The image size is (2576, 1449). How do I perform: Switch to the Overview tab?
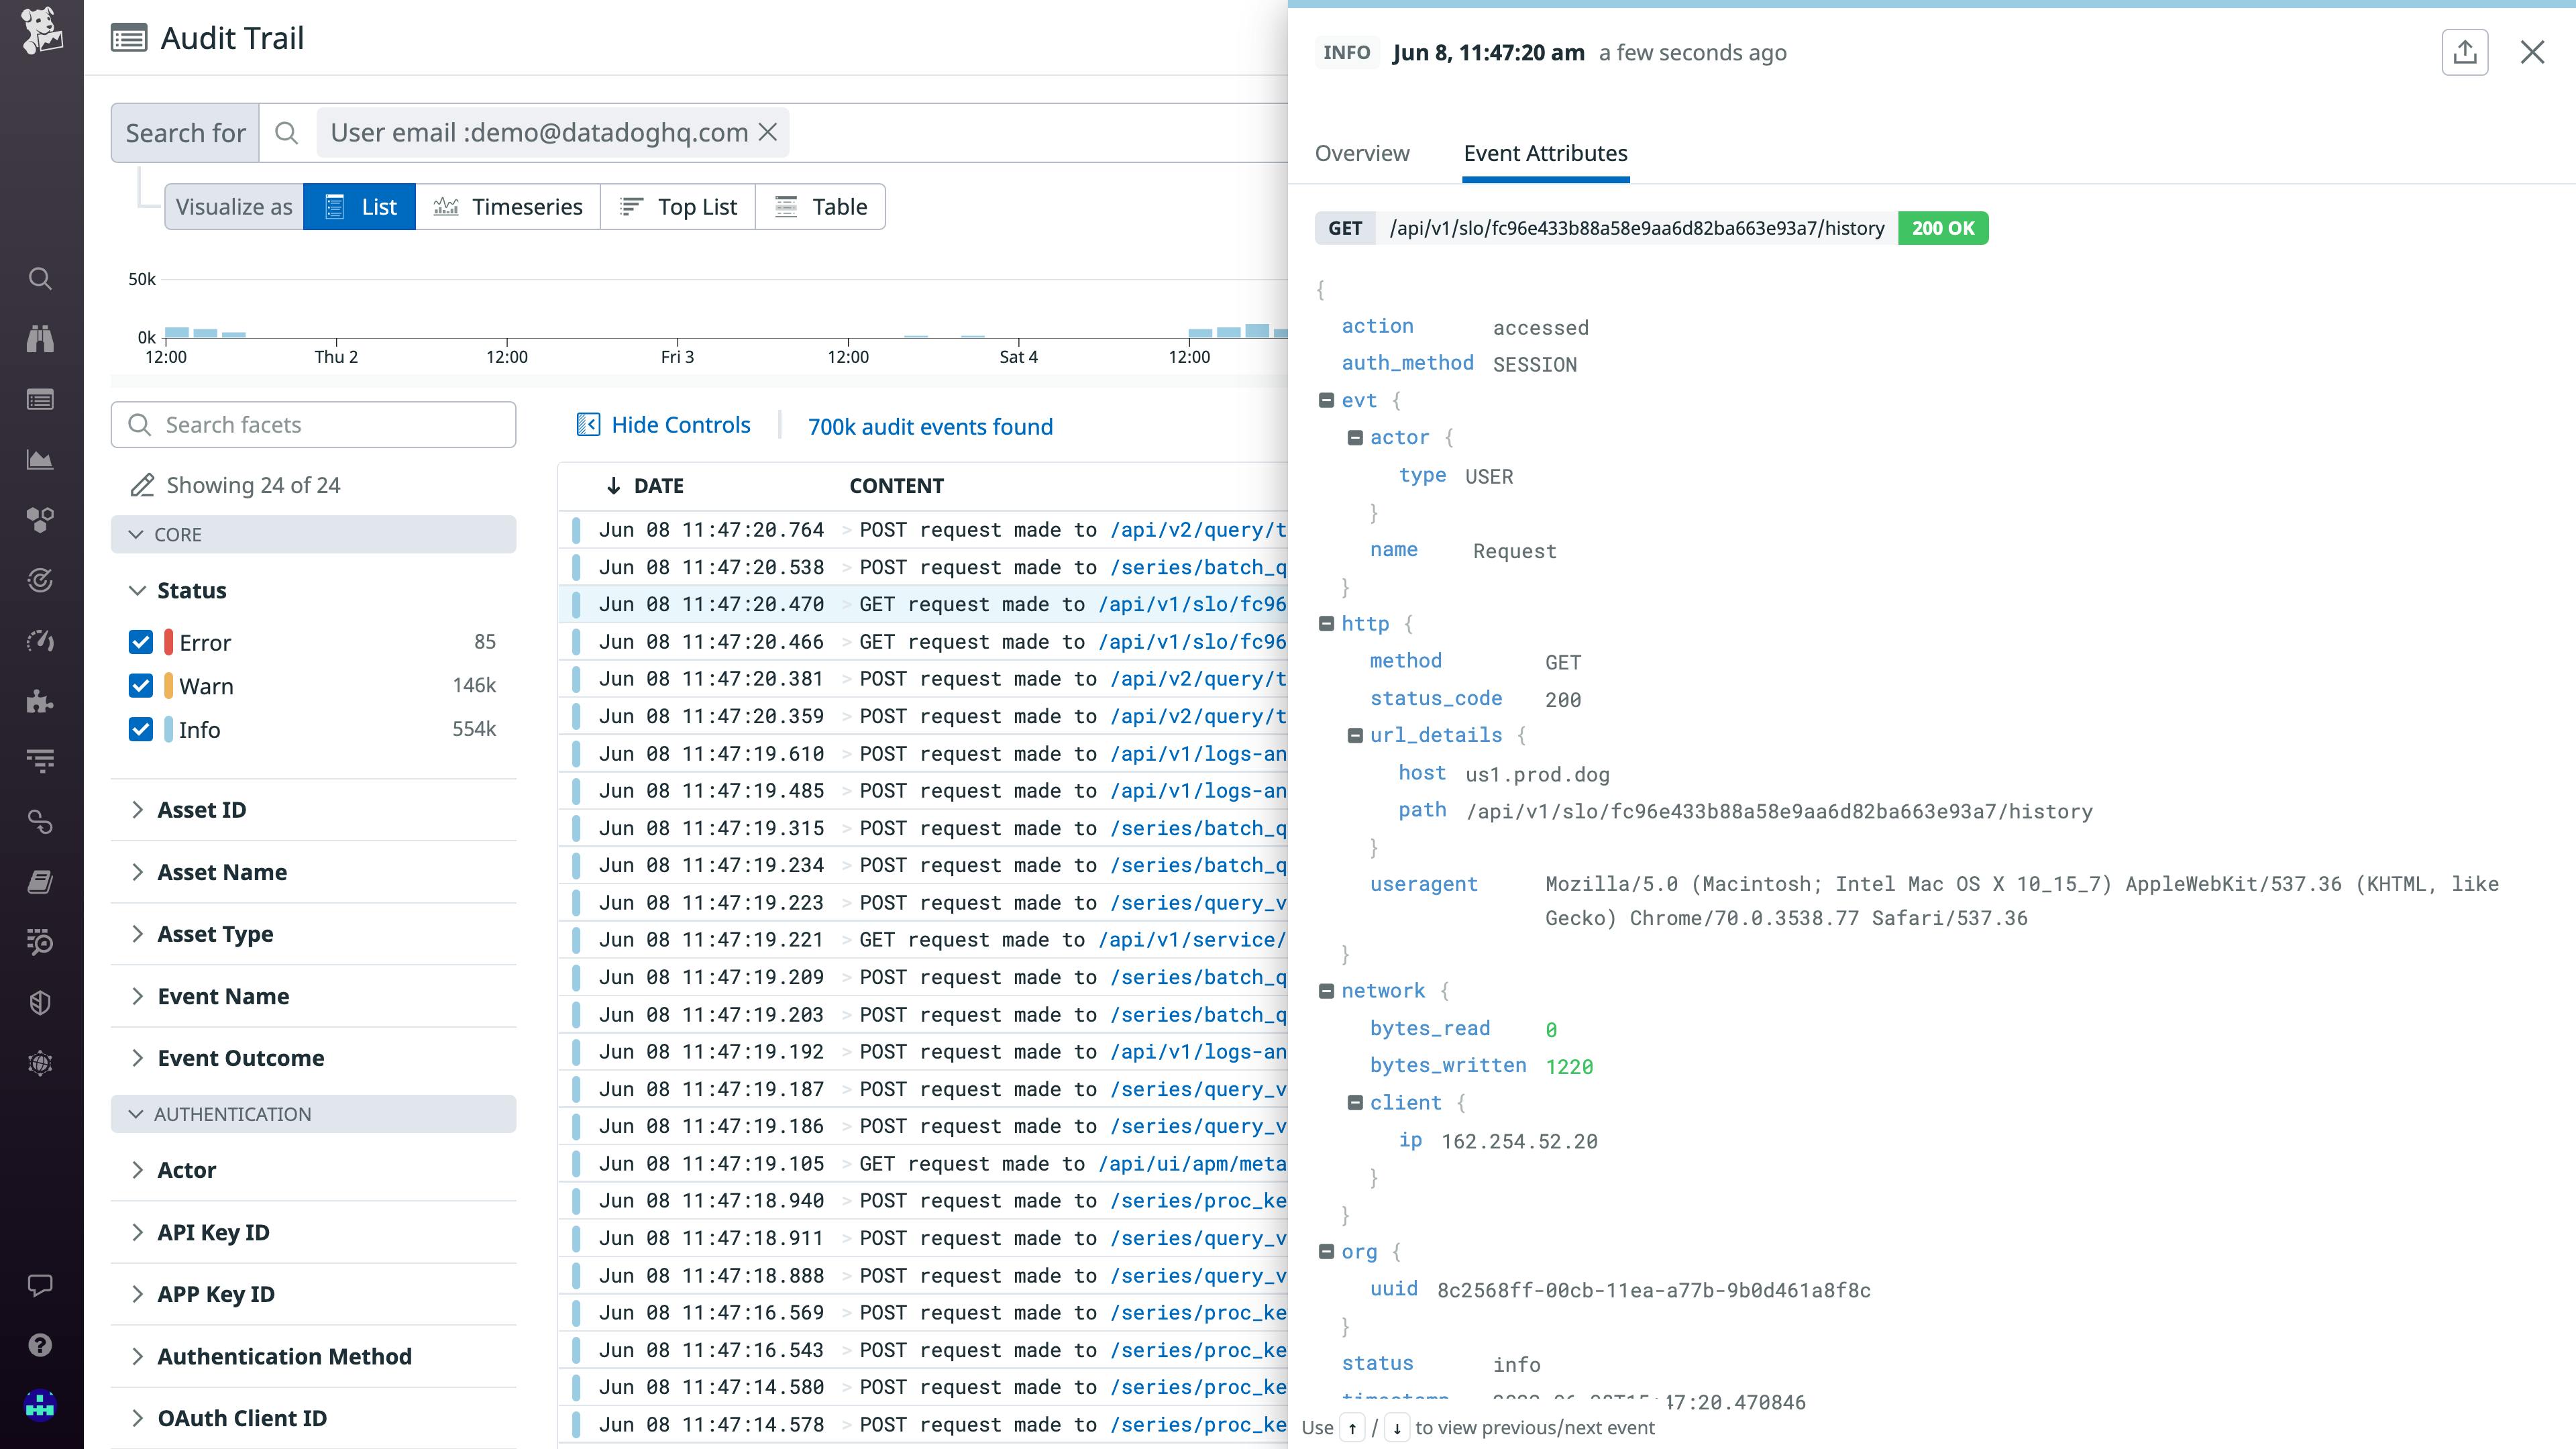(x=1362, y=153)
